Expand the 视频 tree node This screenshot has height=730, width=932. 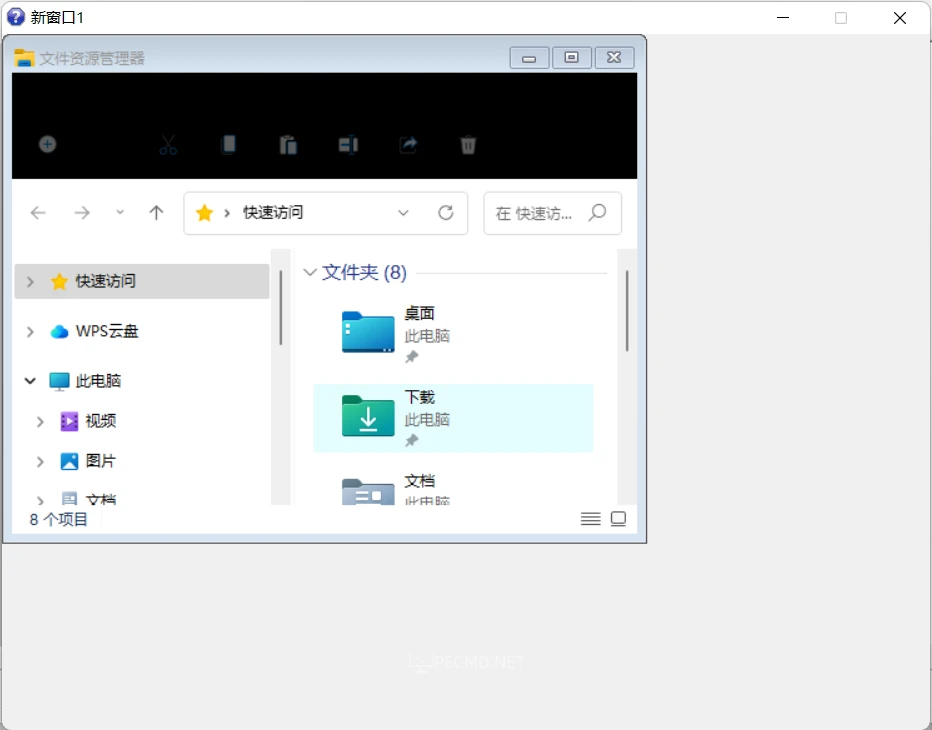point(40,421)
